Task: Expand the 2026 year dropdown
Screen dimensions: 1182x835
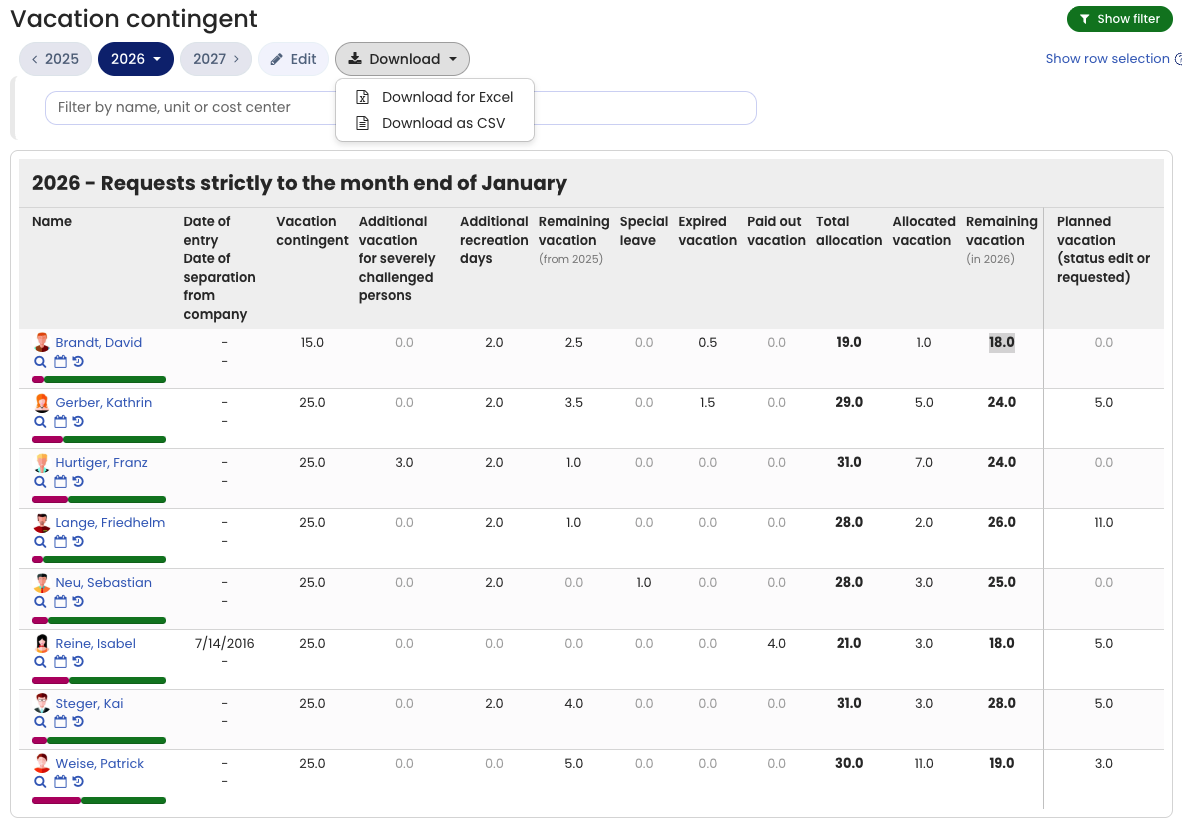Action: click(136, 59)
